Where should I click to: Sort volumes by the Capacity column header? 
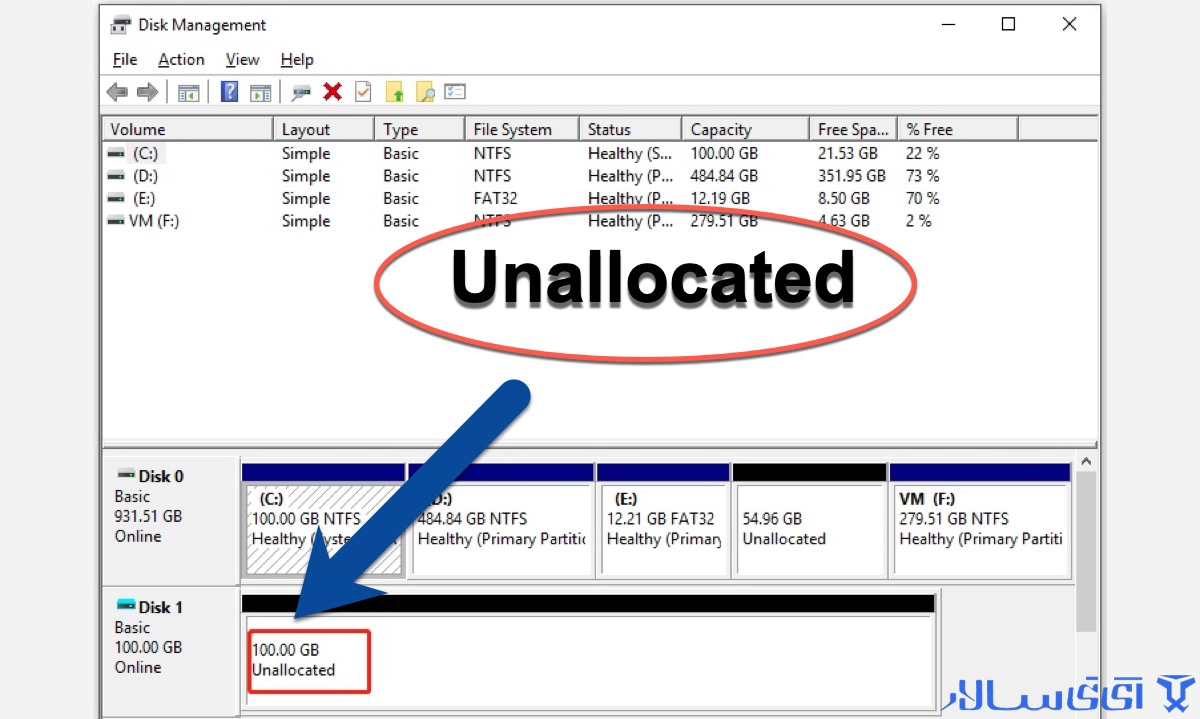(x=744, y=128)
